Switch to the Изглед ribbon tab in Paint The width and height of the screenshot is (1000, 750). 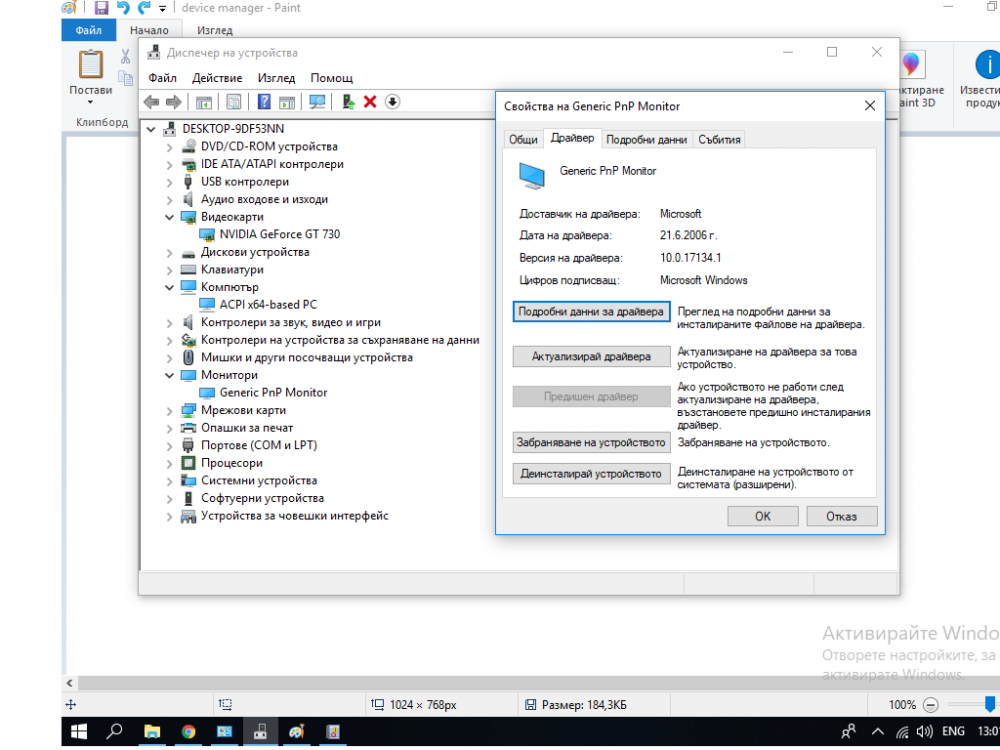coord(215,30)
